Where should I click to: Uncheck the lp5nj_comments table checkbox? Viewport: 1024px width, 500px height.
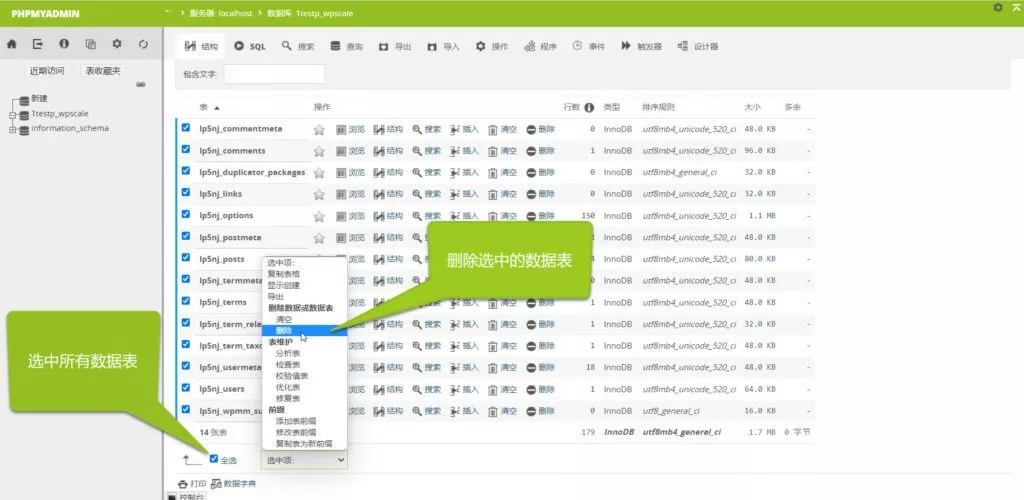186,149
